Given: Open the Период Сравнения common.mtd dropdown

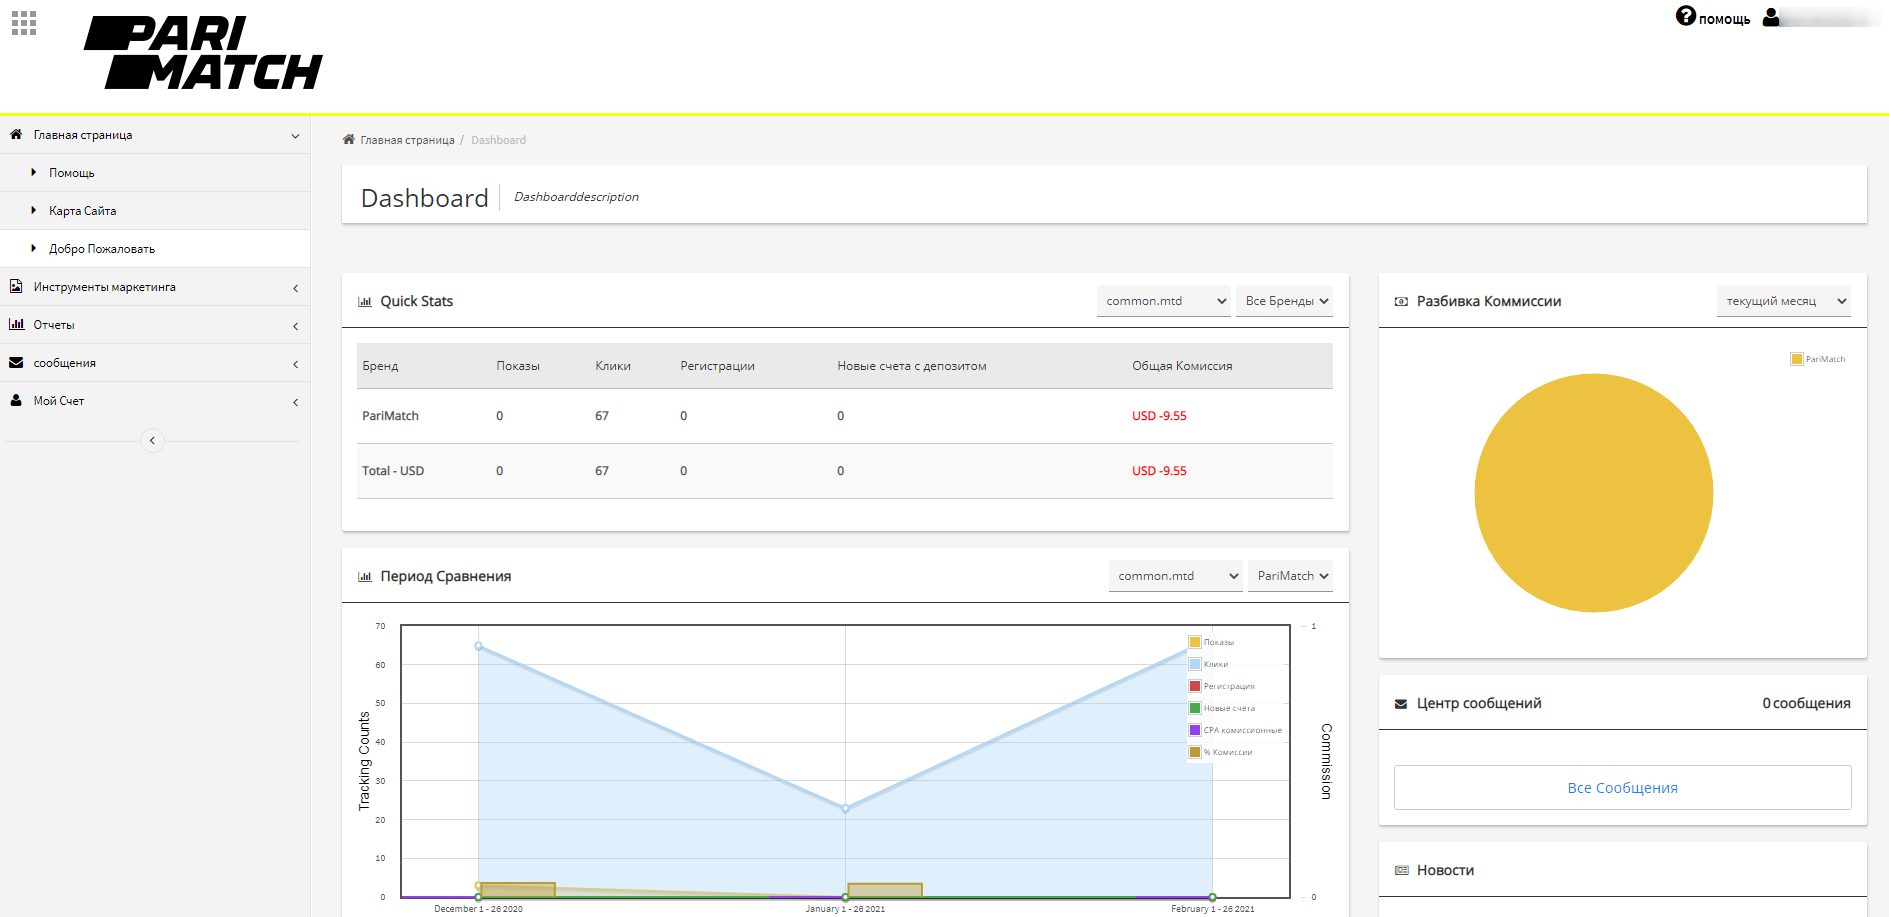Looking at the screenshot, I should (x=1176, y=576).
